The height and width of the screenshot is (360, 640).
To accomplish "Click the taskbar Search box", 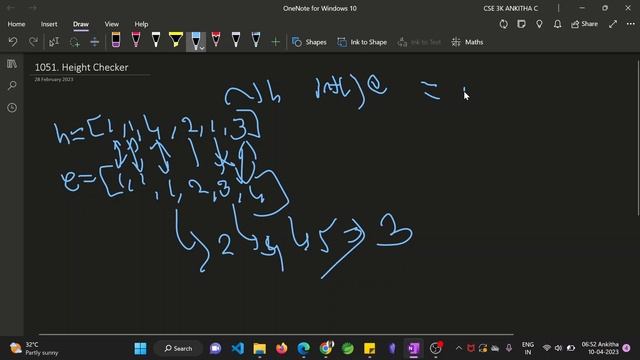I will [x=178, y=348].
